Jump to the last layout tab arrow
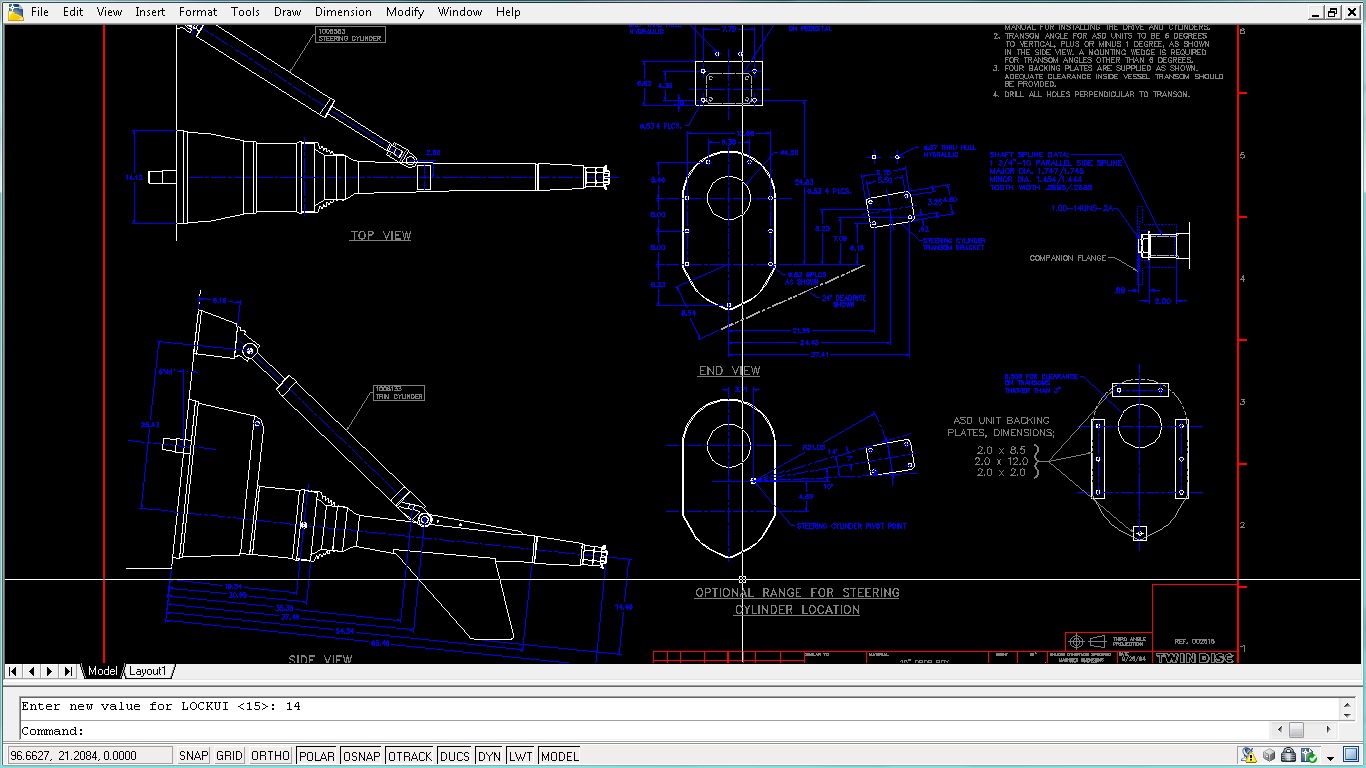The height and width of the screenshot is (768, 1366). [68, 671]
